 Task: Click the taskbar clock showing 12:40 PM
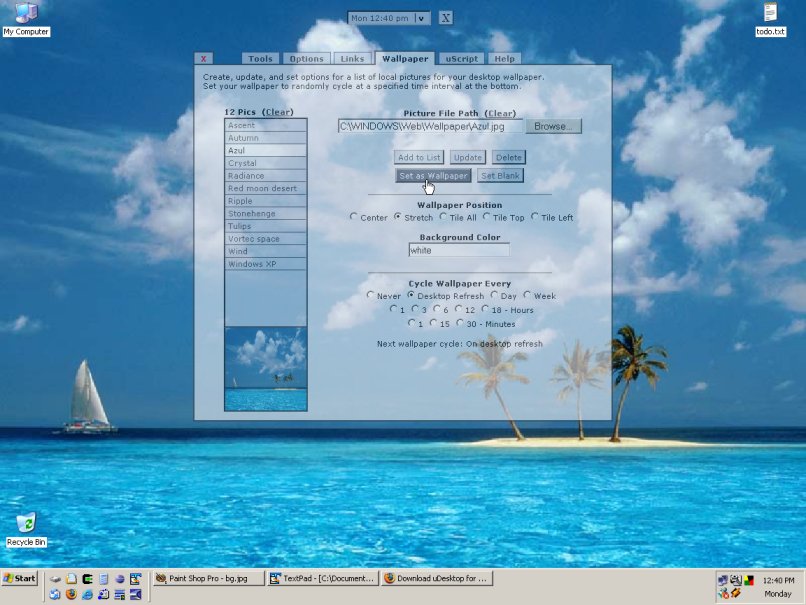pyautogui.click(x=778, y=580)
